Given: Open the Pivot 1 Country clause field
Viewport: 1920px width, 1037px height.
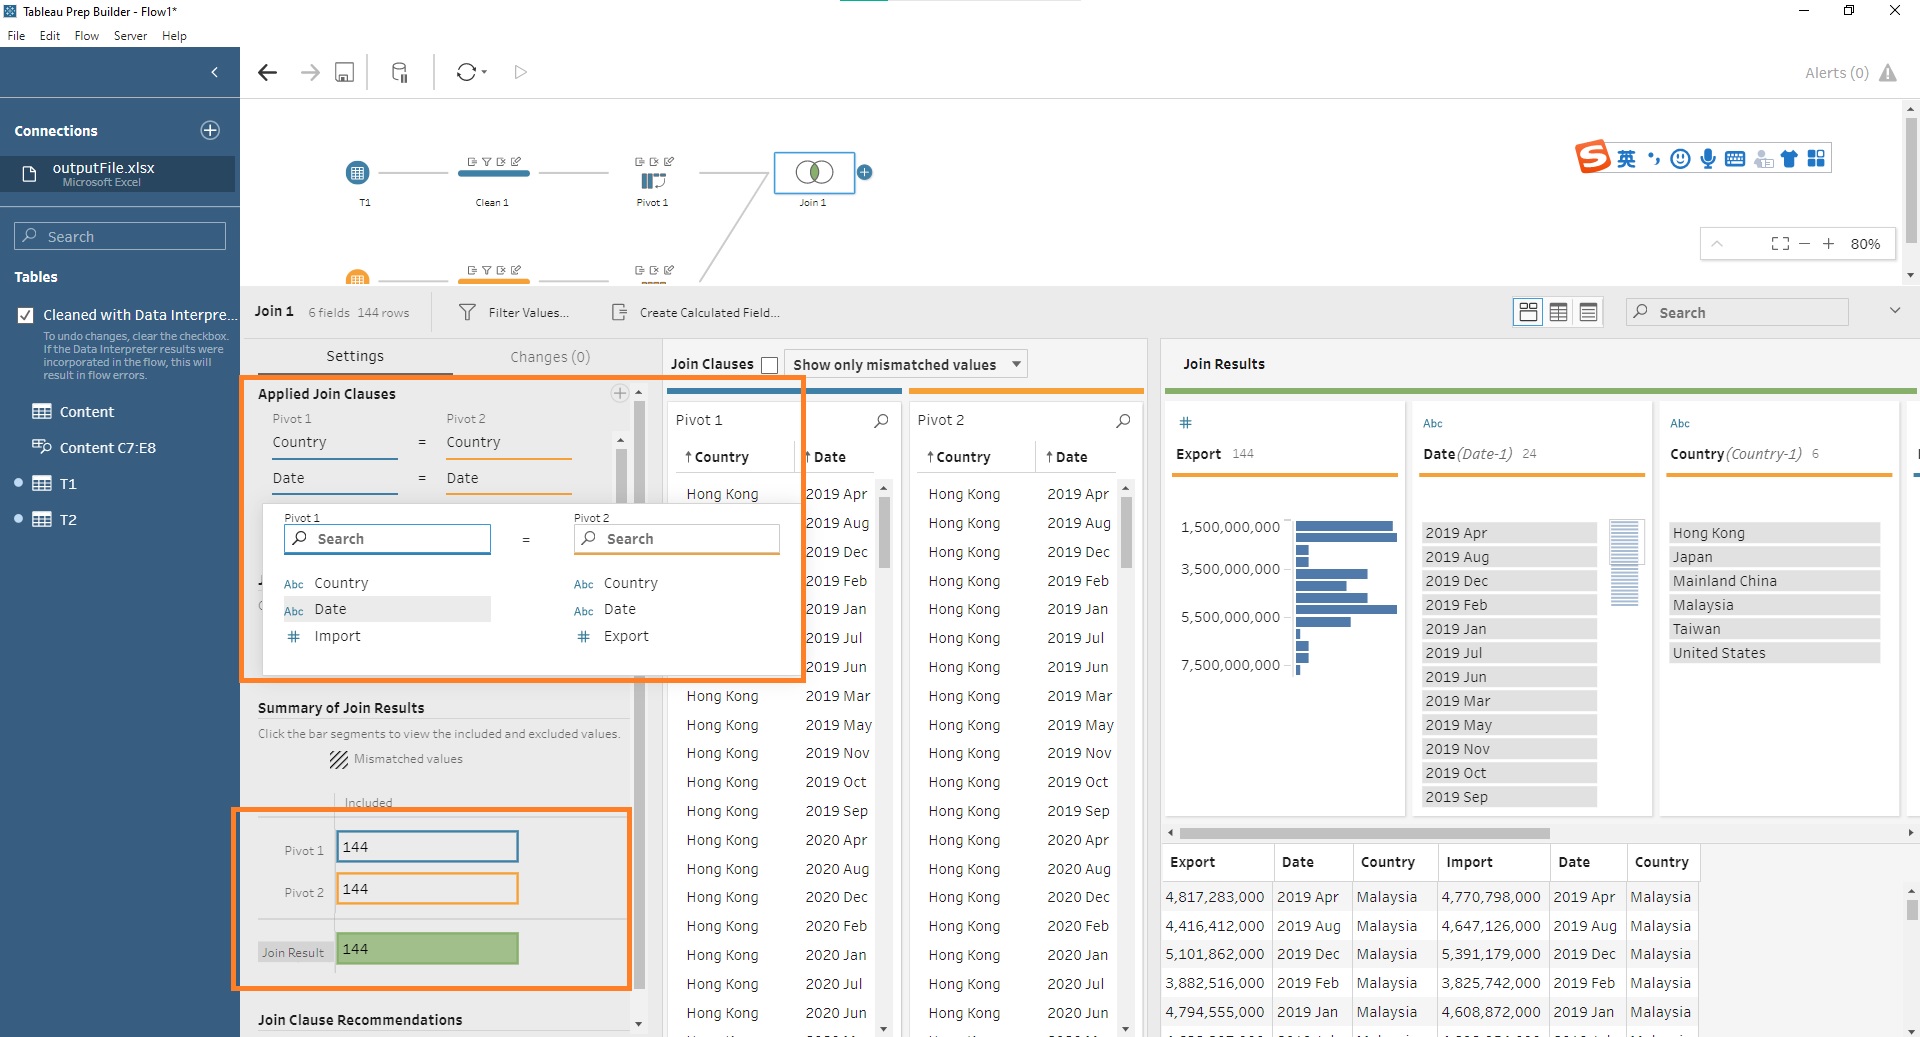Looking at the screenshot, I should 335,443.
